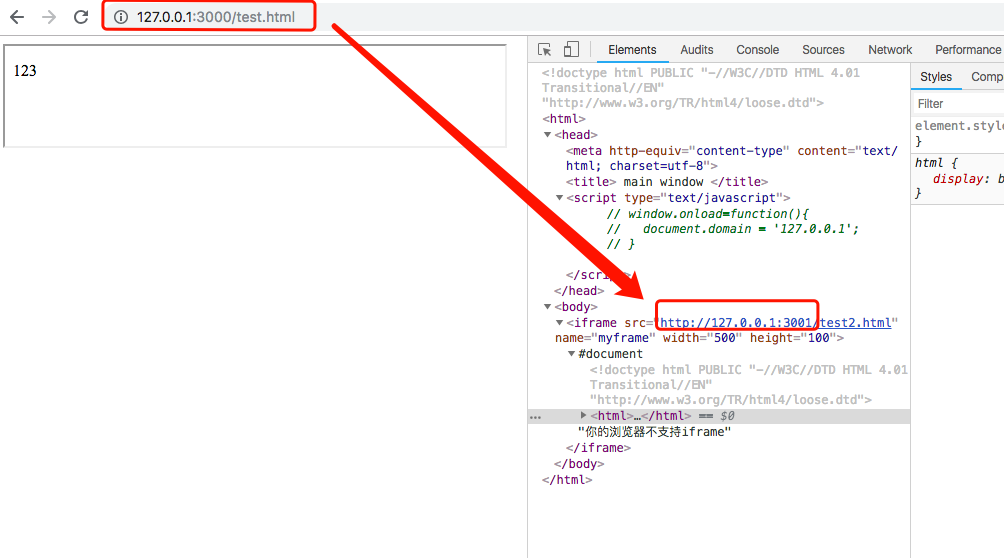Collapse the head element node
1004x558 pixels.
point(548,135)
